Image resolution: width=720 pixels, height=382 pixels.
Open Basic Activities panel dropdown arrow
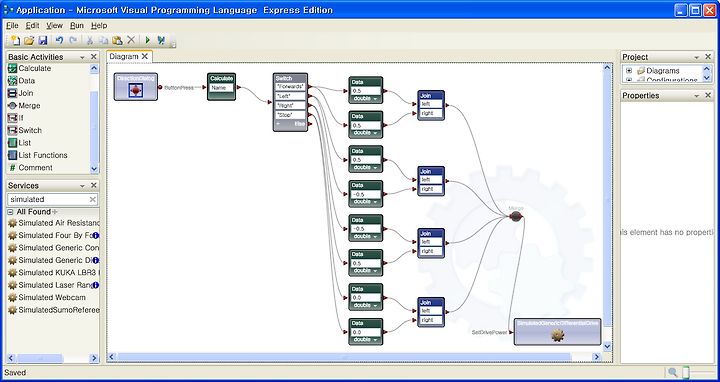tap(83, 57)
